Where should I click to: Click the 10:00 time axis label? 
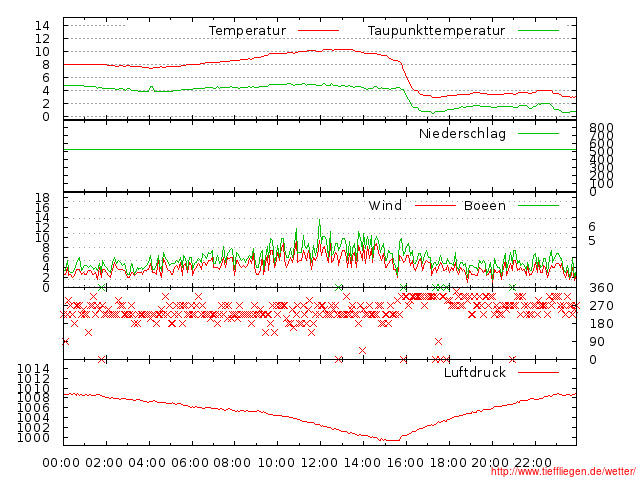[276, 463]
